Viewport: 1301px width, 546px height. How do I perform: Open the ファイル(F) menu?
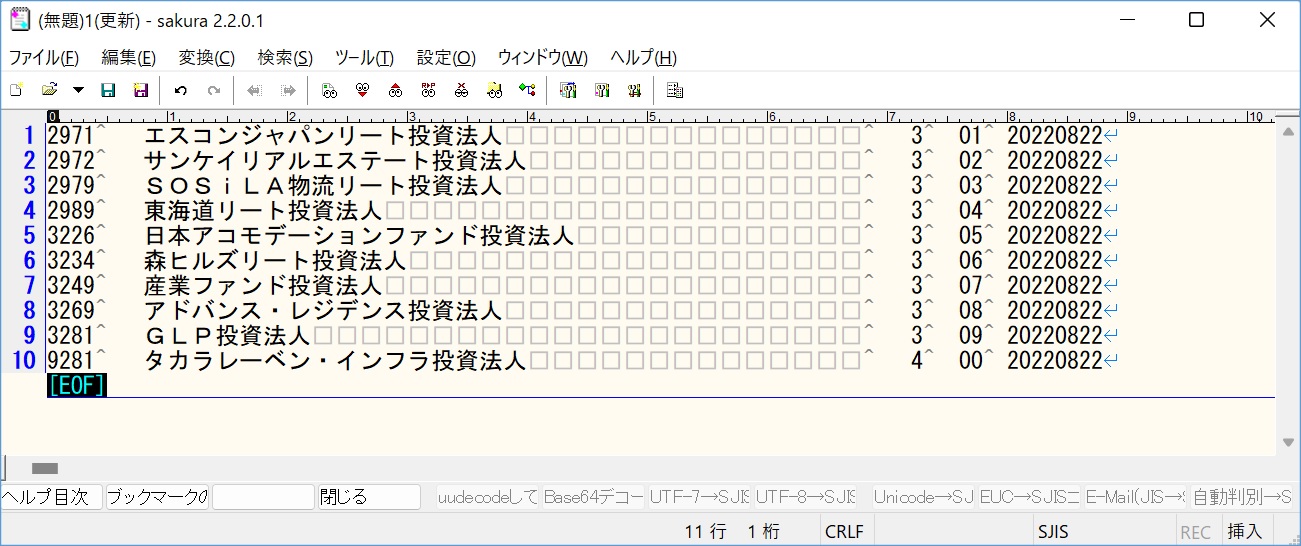pos(43,57)
